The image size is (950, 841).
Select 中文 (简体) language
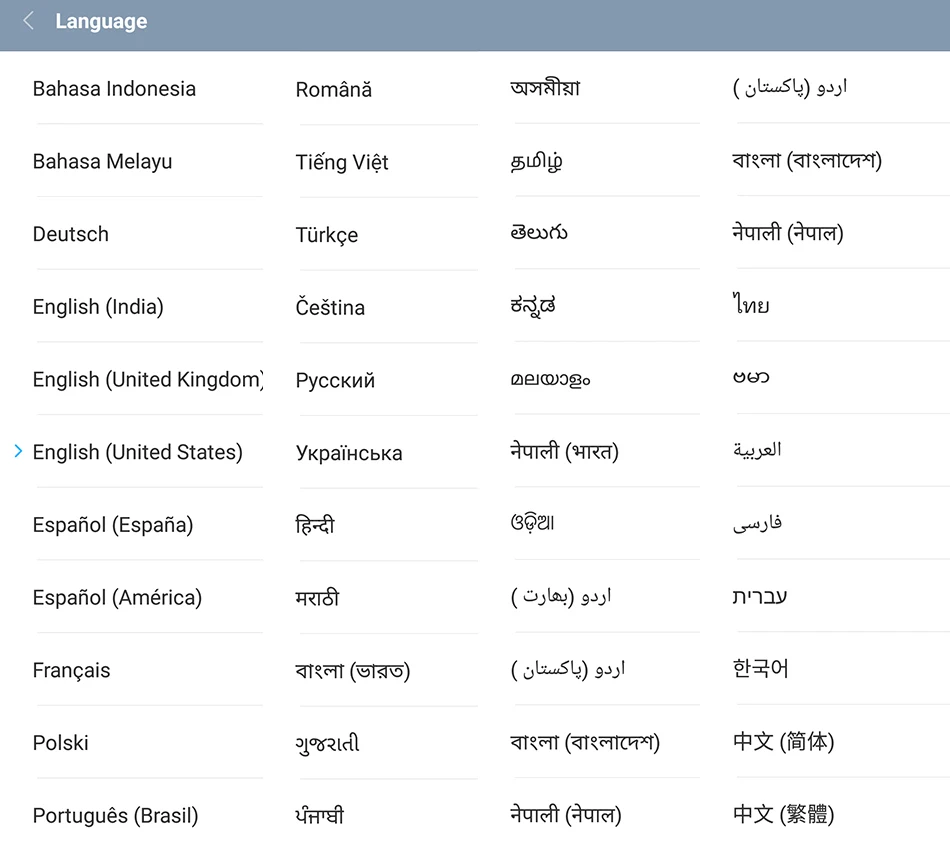click(x=783, y=741)
